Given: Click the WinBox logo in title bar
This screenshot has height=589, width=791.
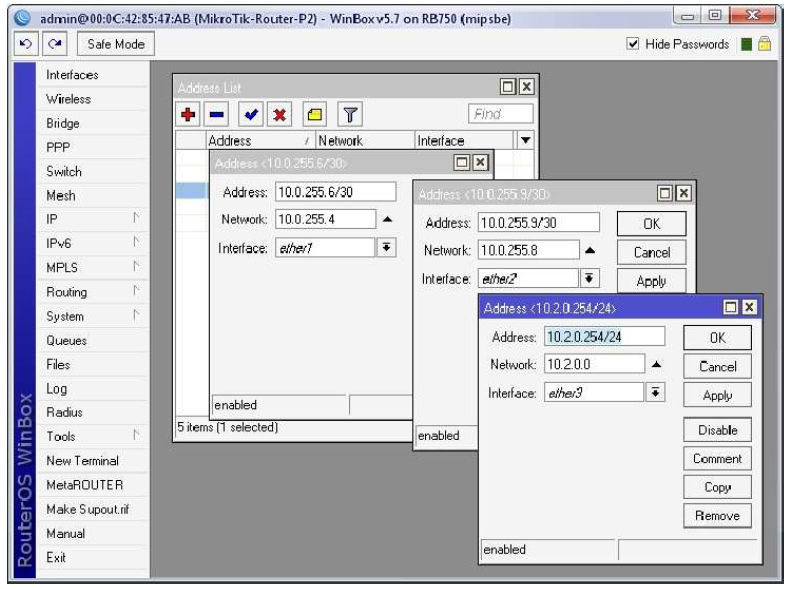Looking at the screenshot, I should coord(22,18).
